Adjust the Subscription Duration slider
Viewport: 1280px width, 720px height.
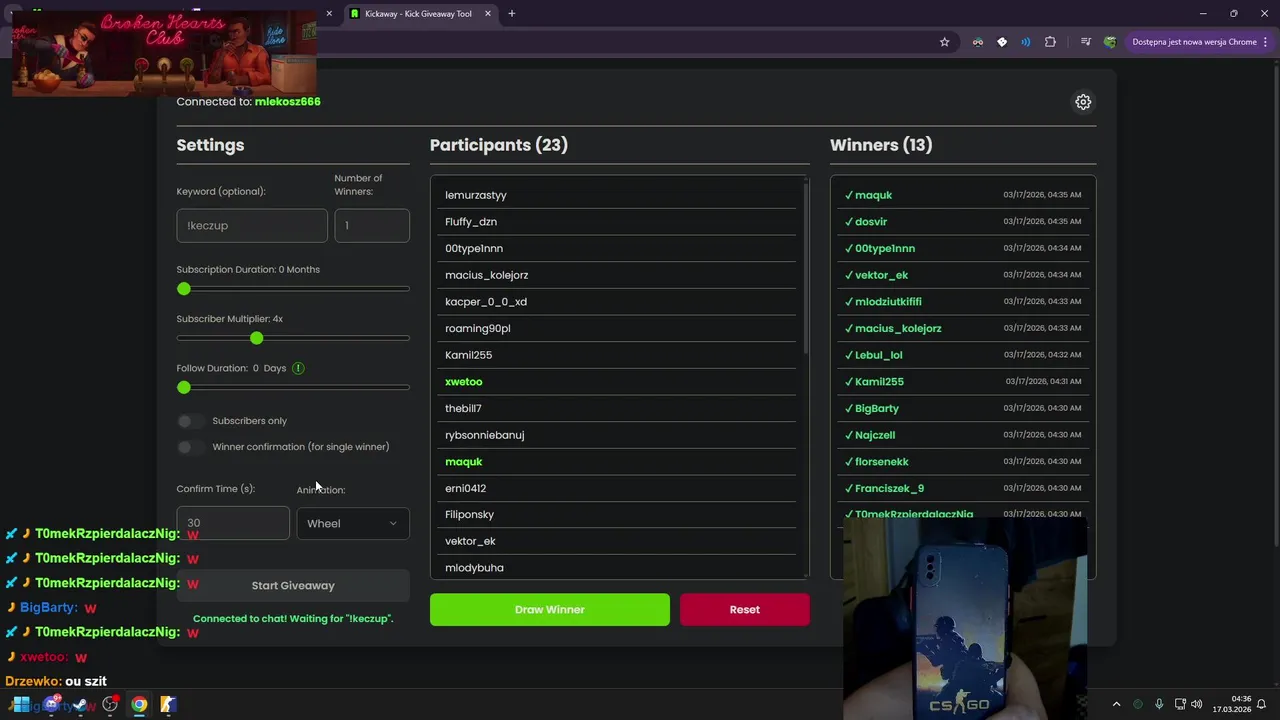click(293, 289)
